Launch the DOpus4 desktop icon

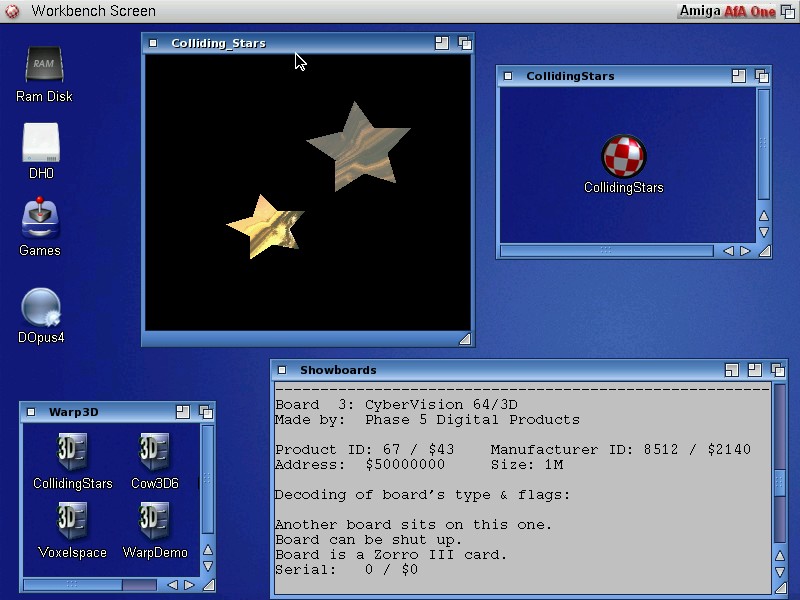[x=41, y=308]
